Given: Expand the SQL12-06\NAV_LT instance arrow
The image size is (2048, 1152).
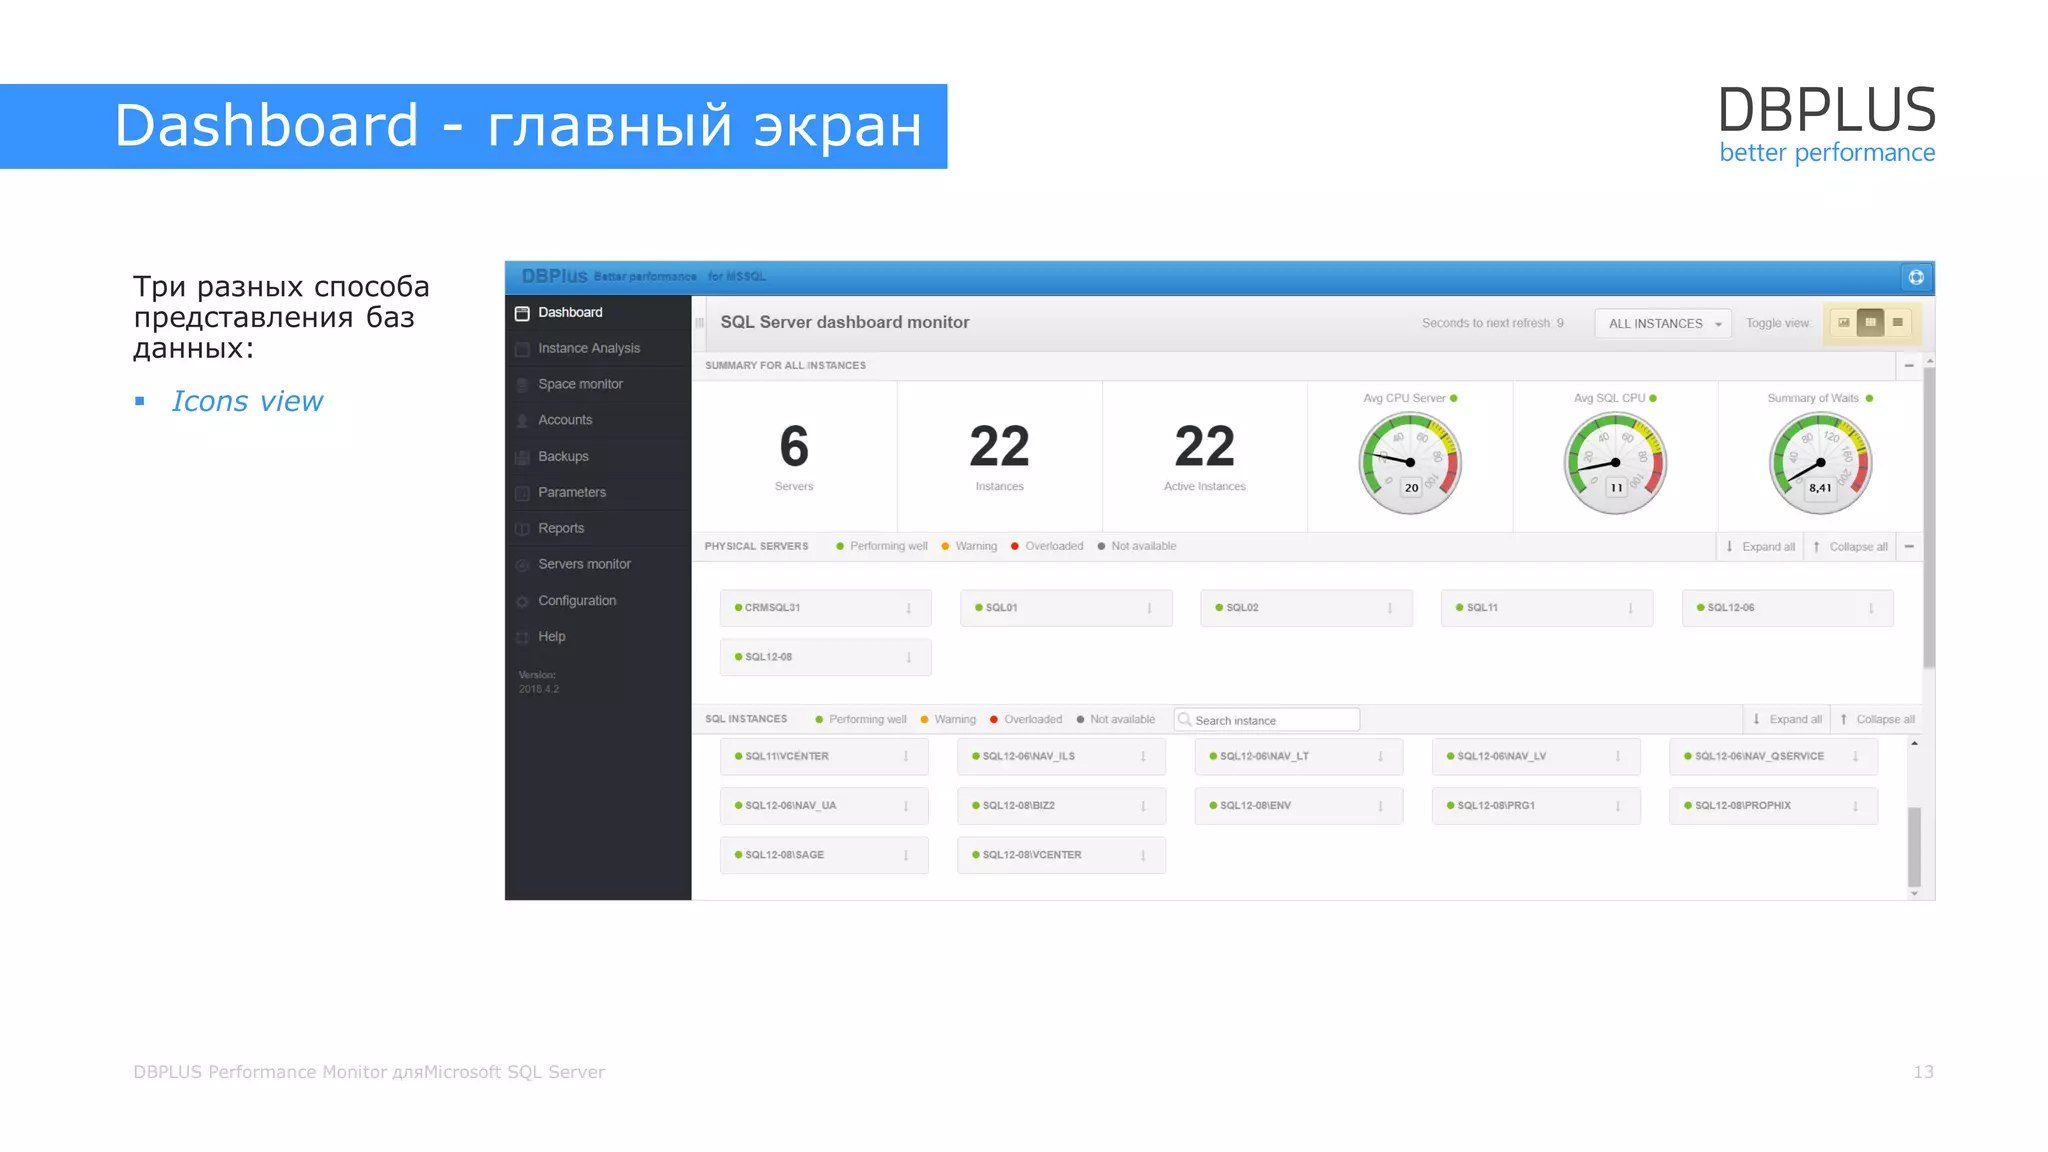Looking at the screenshot, I should tap(1381, 757).
